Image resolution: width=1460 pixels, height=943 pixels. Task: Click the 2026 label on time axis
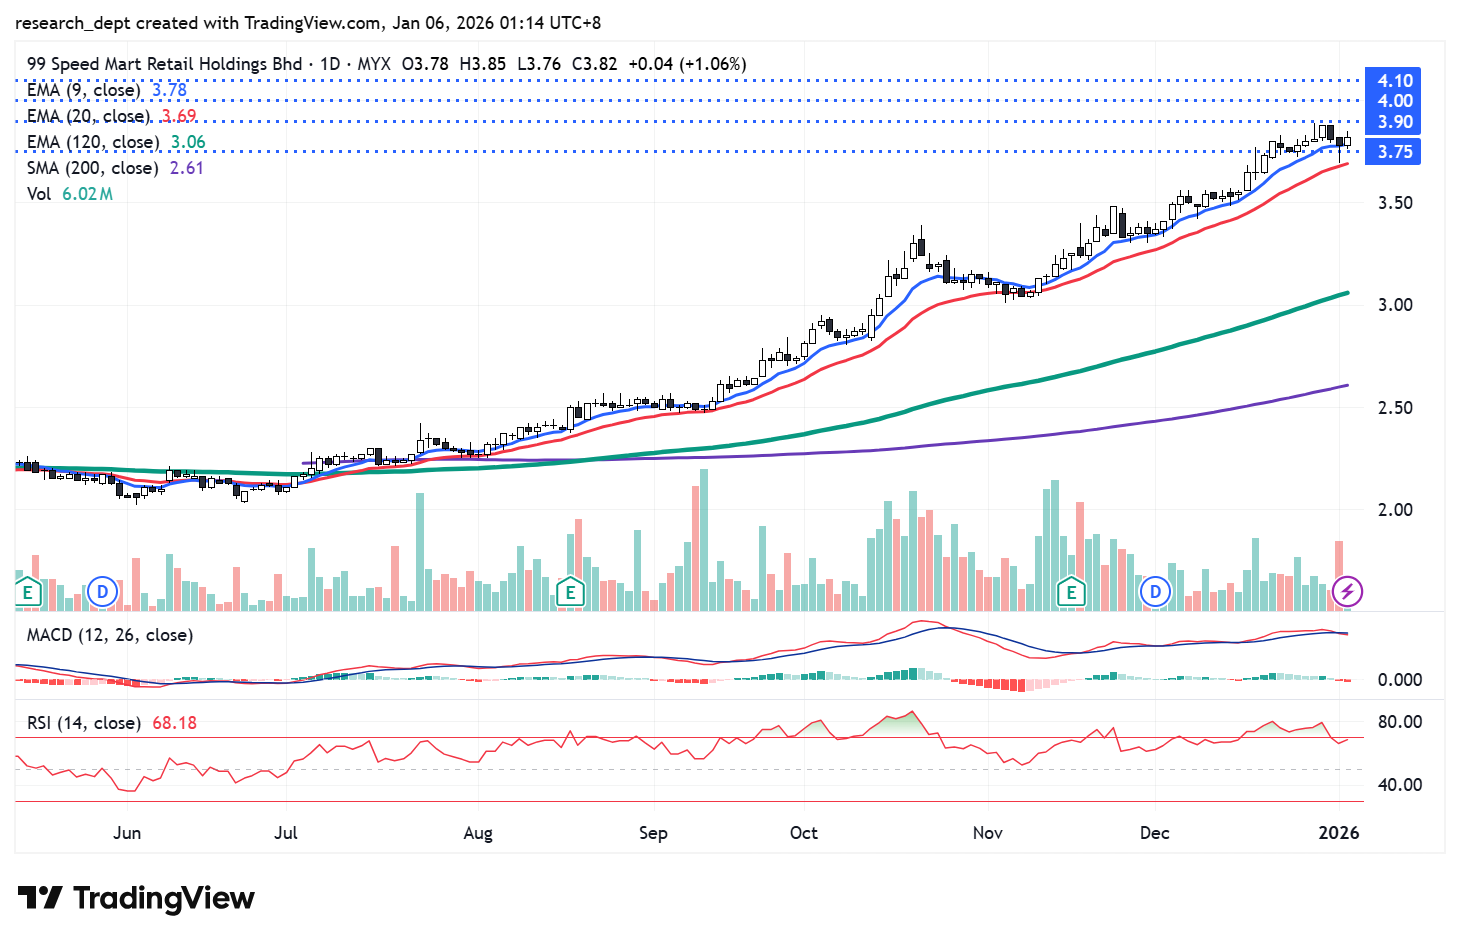coord(1339,833)
